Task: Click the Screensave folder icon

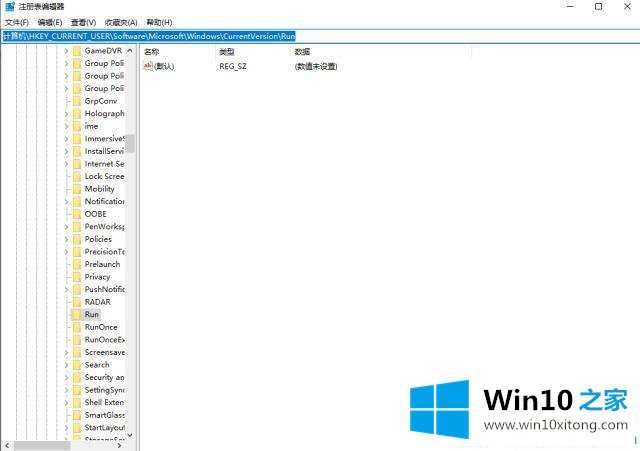Action: pyautogui.click(x=77, y=352)
